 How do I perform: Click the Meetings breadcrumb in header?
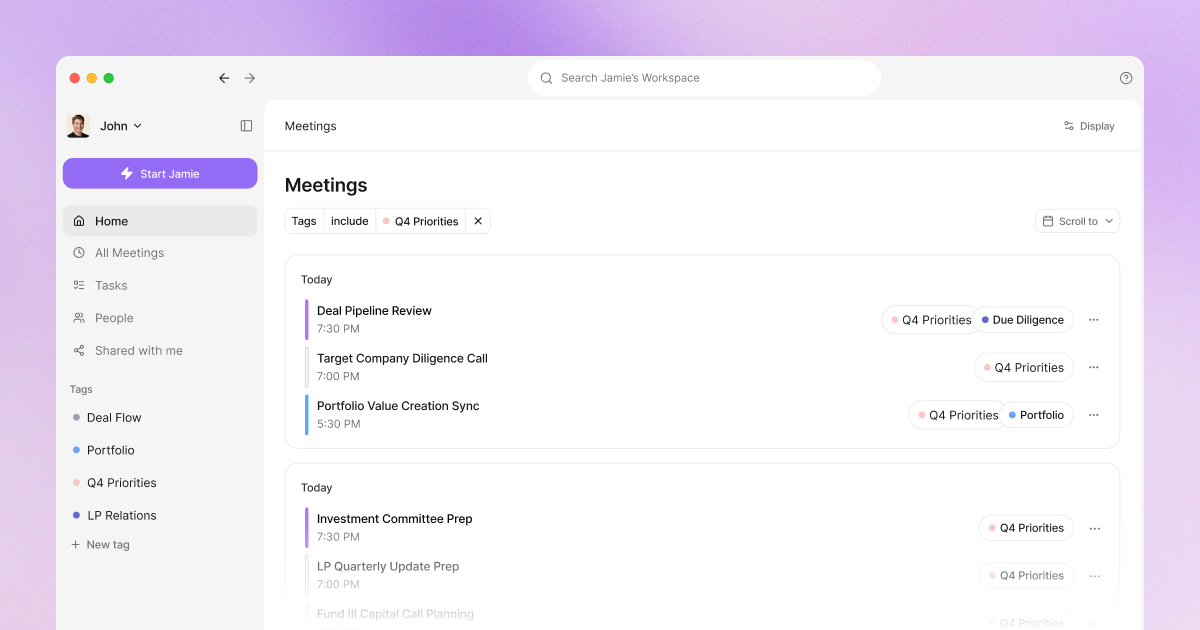coord(311,126)
